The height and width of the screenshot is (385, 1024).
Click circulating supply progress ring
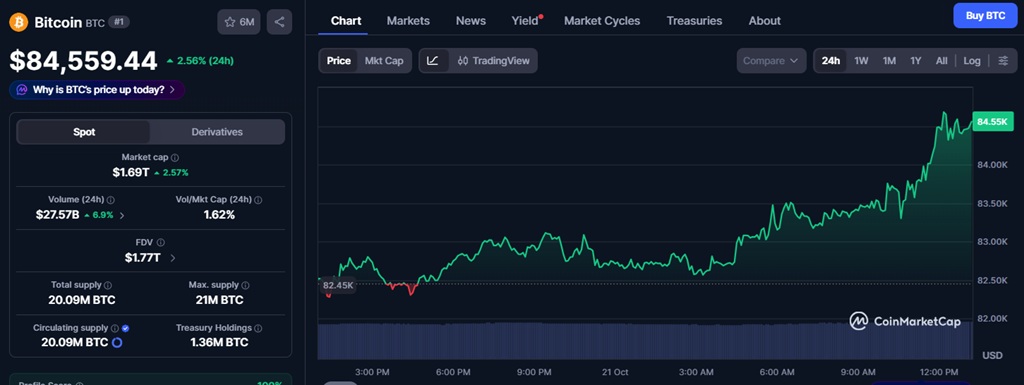[118, 343]
